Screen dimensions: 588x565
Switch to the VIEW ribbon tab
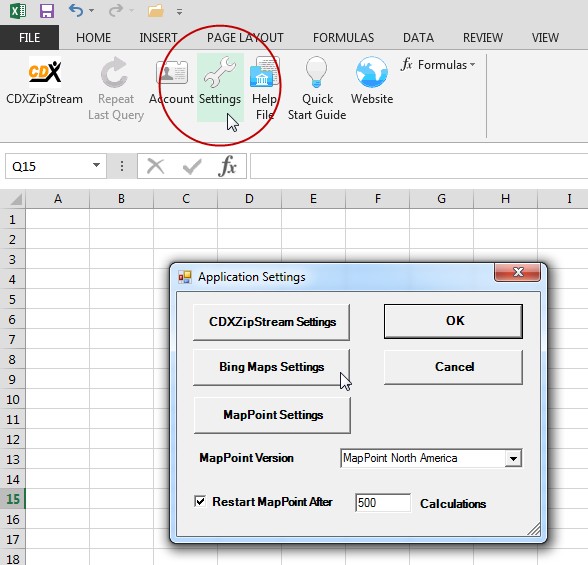tap(545, 37)
